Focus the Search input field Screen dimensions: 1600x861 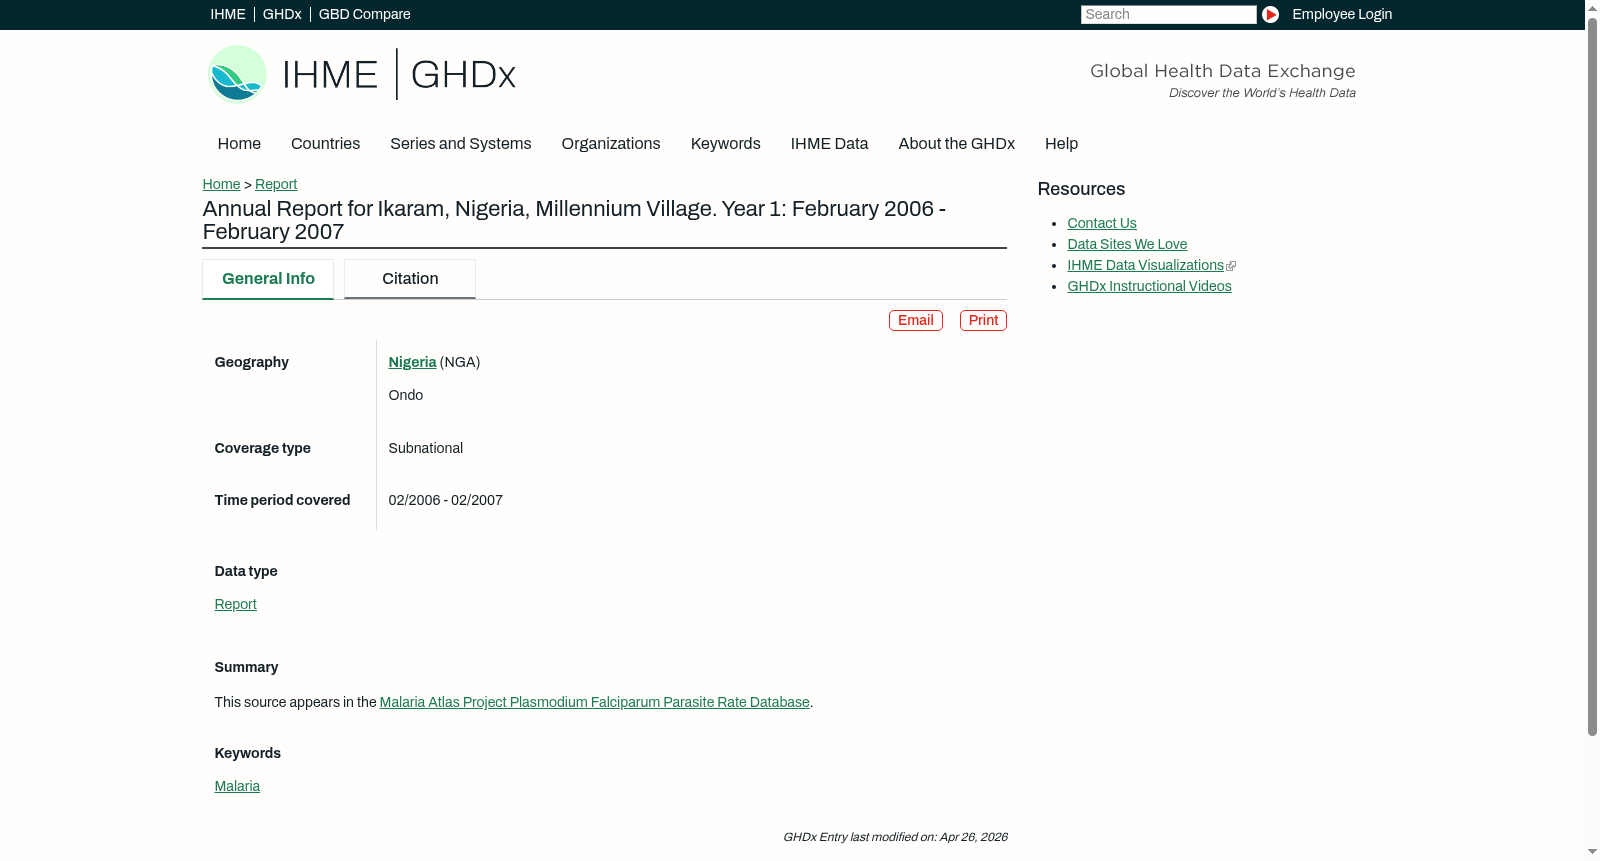1168,14
